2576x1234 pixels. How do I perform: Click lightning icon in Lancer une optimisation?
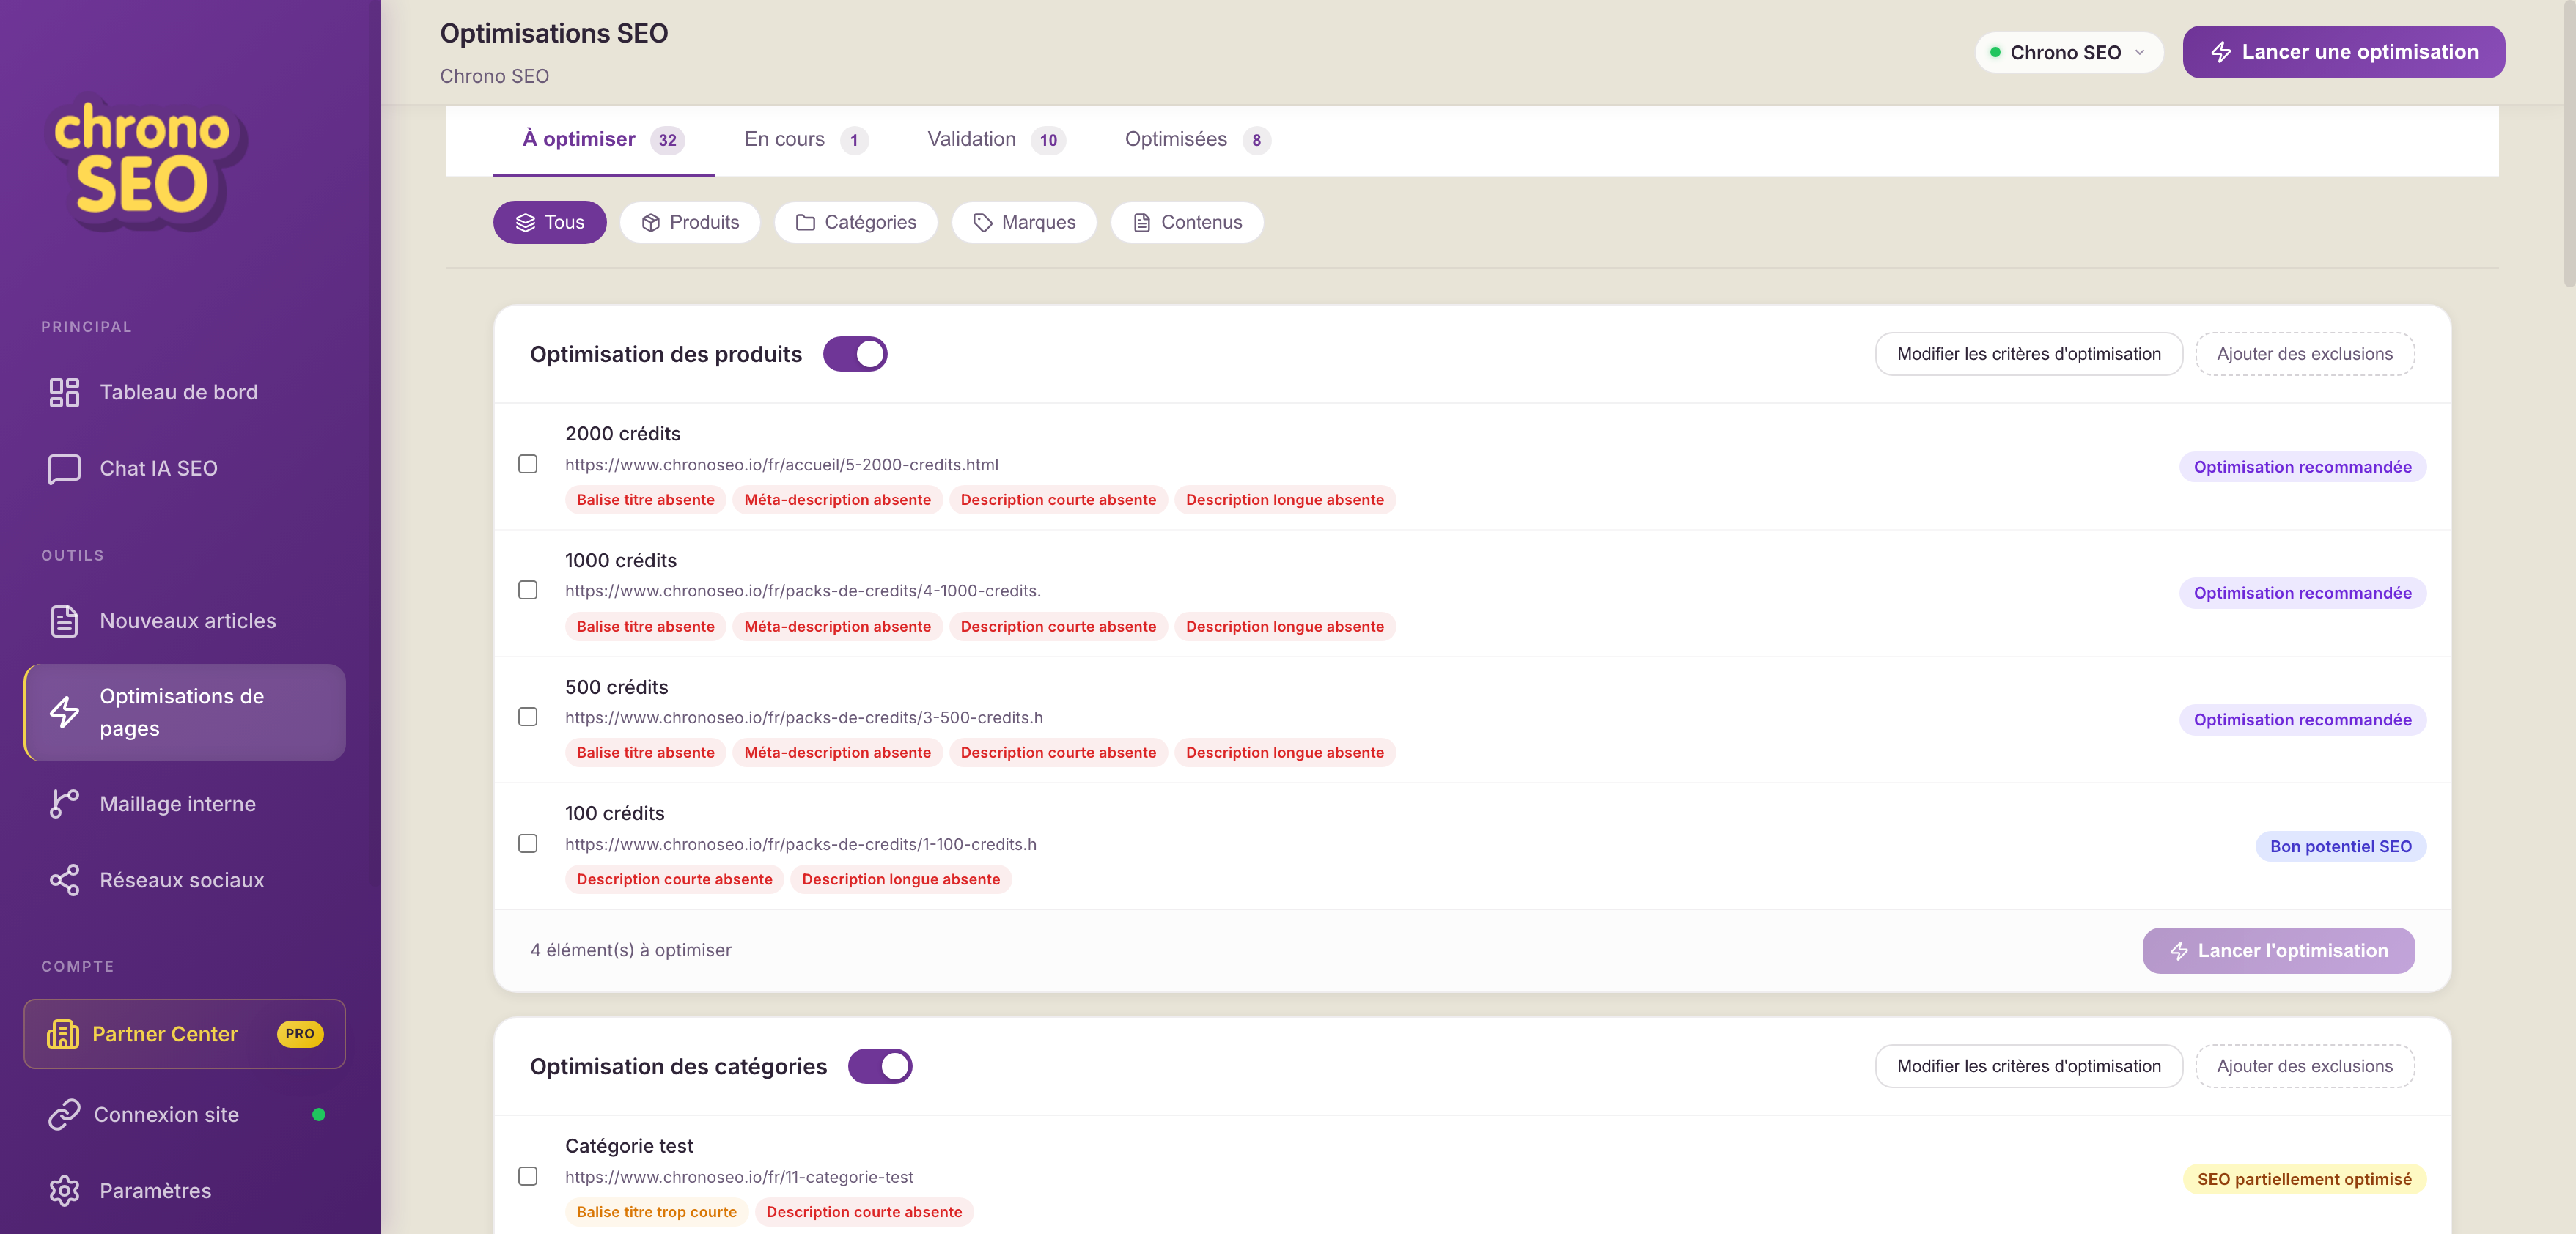[2221, 52]
